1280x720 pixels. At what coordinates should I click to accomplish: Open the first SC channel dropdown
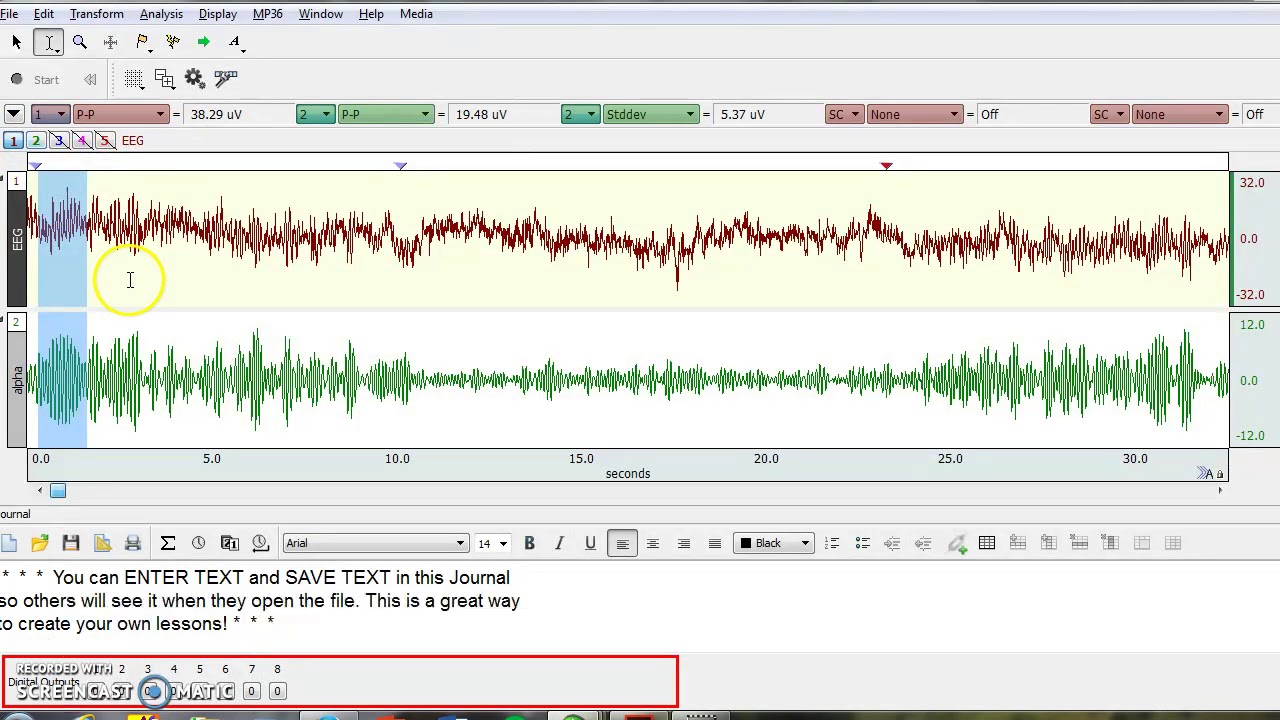coord(844,115)
